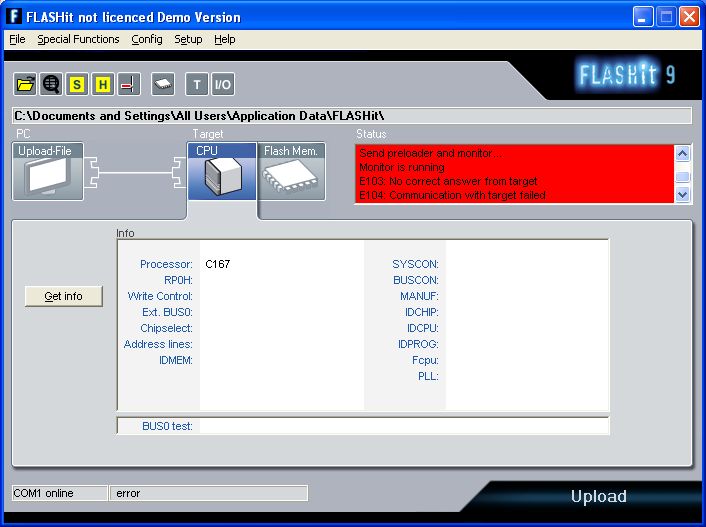Click the status log scrollbar thumb
Screen dimensions: 706x527
pyautogui.click(x=683, y=176)
